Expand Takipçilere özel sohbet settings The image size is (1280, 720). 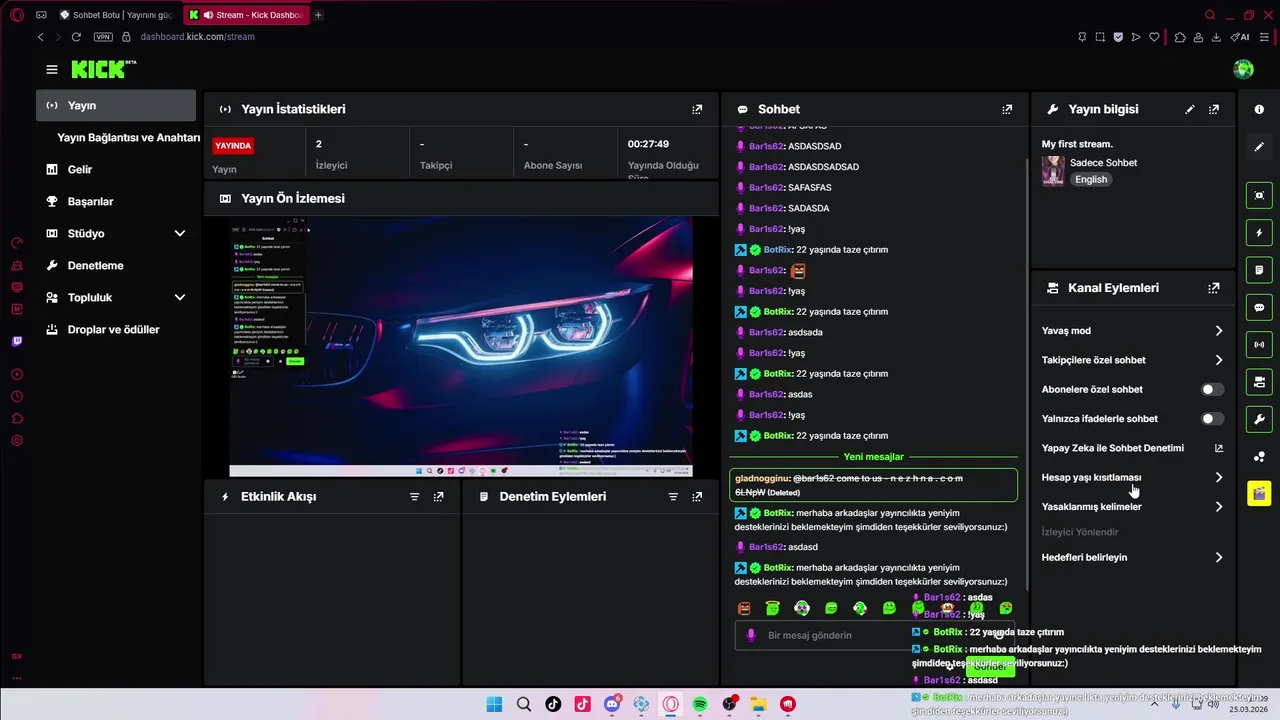click(1219, 360)
